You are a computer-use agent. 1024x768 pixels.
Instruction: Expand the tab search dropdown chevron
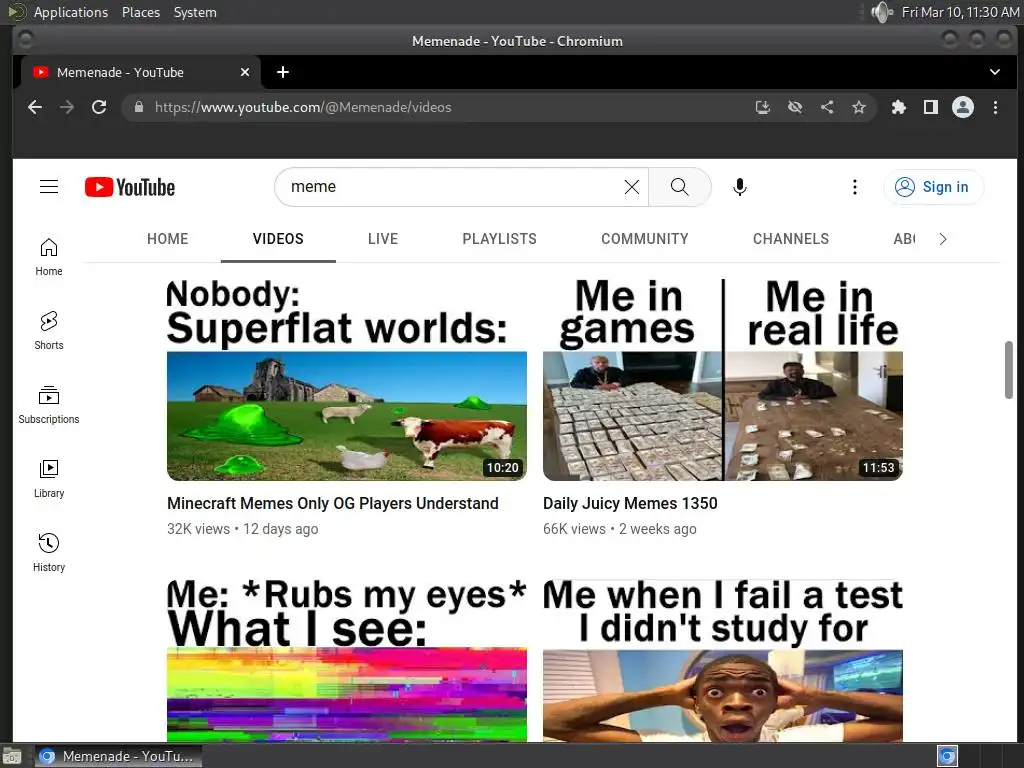point(995,72)
